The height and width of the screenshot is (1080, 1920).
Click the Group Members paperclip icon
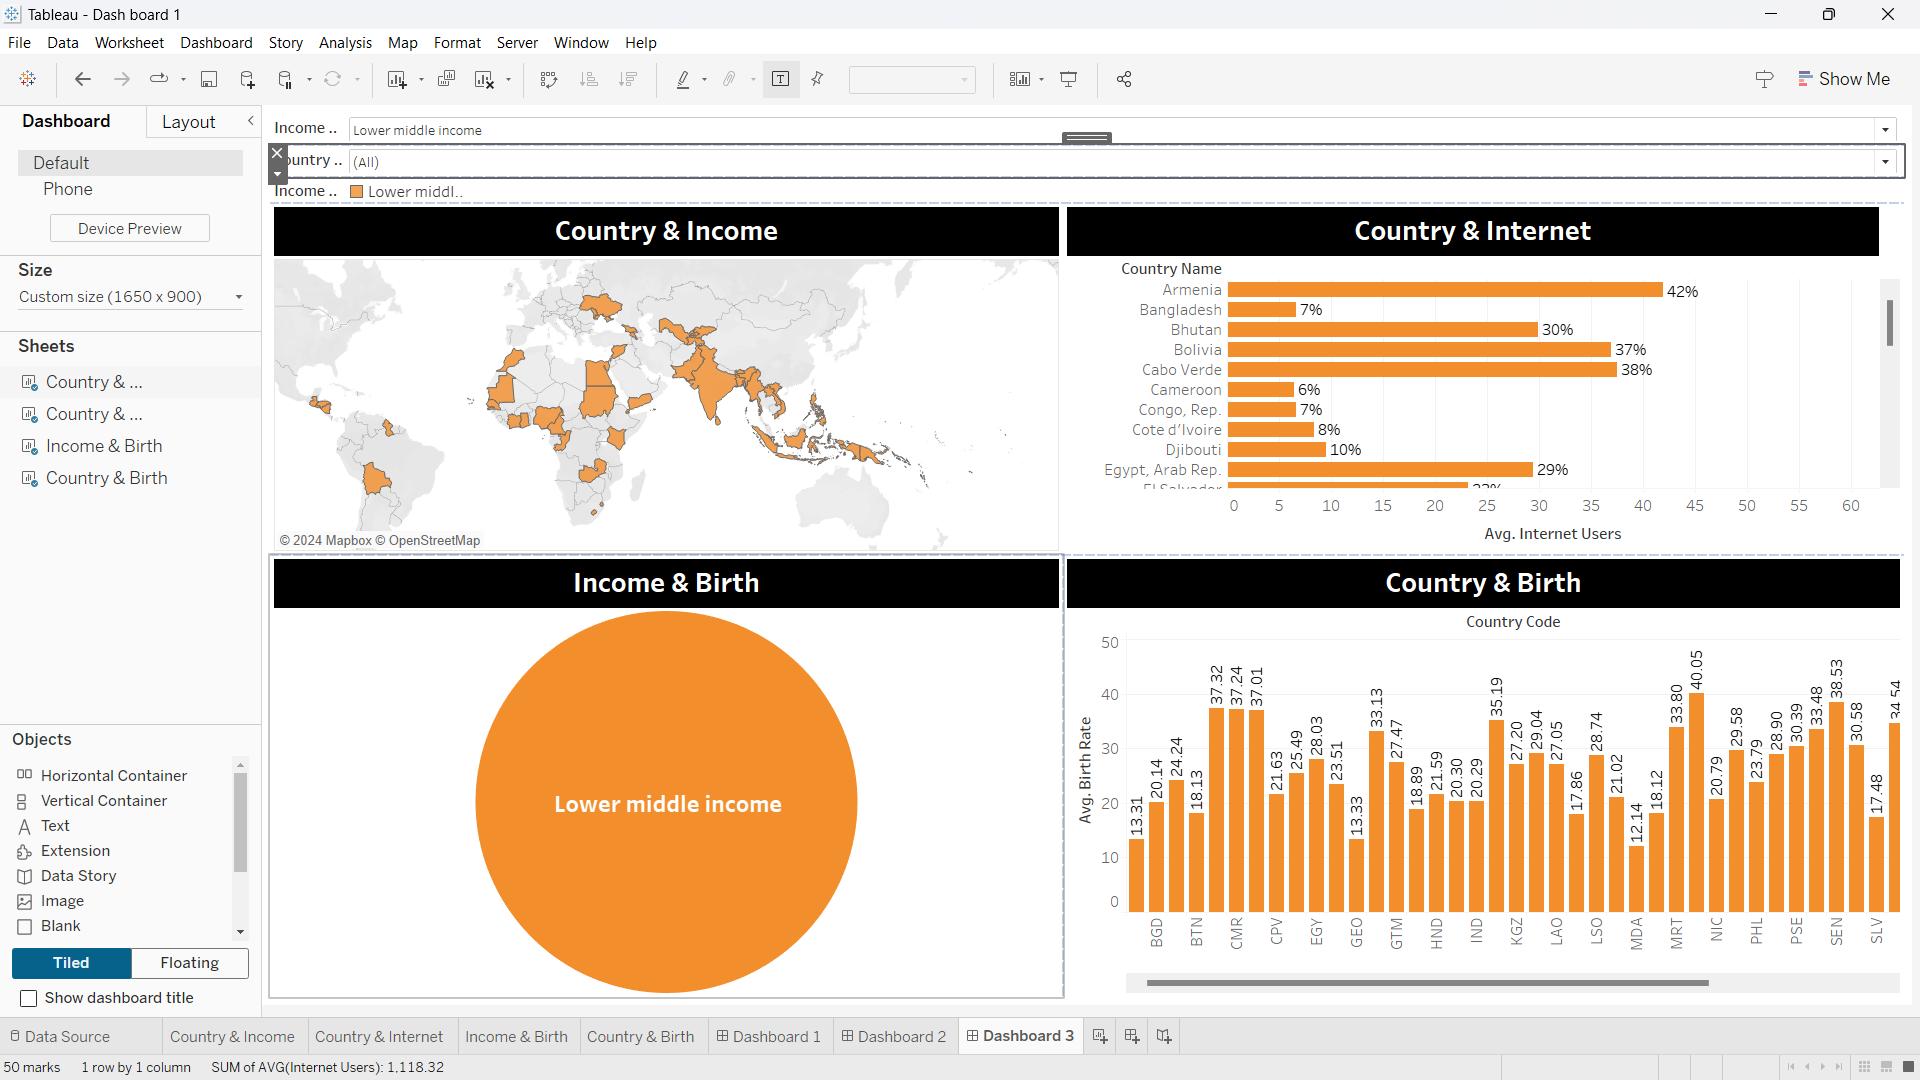pos(730,79)
